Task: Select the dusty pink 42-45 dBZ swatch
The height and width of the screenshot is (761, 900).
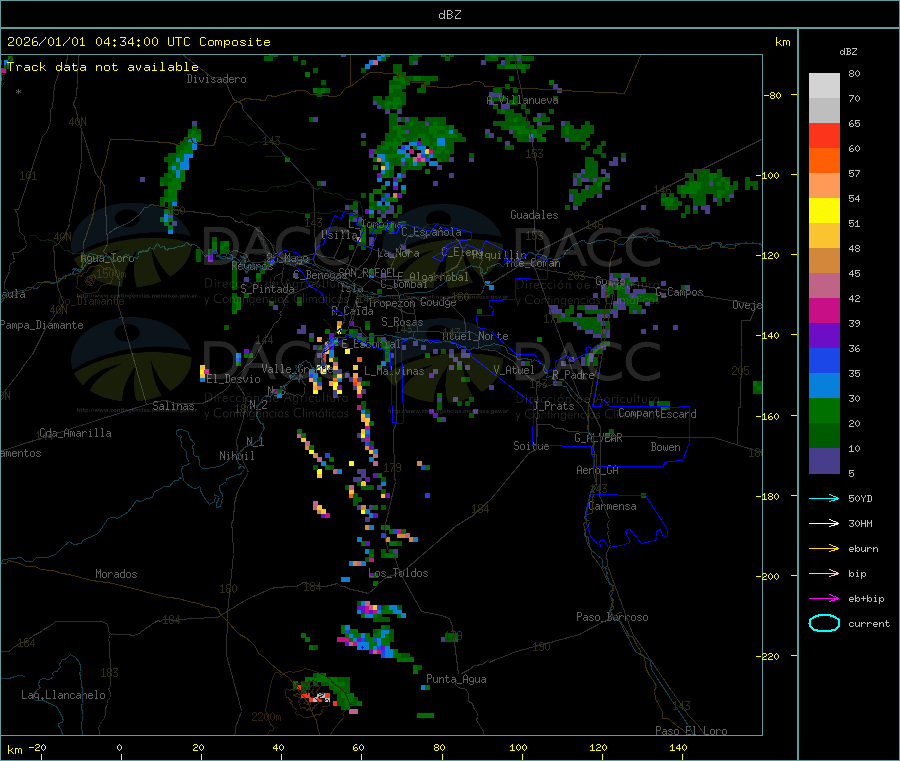Action: pos(824,286)
